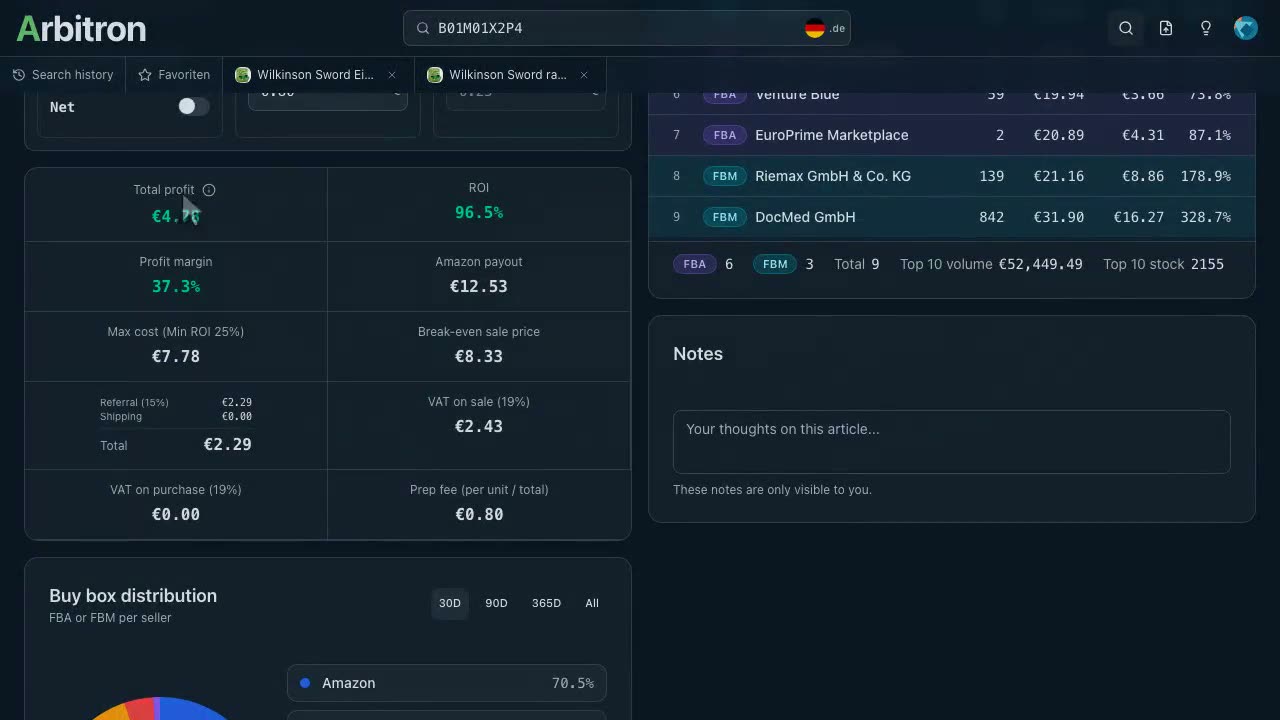Click the Arbitron logo
The height and width of the screenshot is (720, 1280).
pyautogui.click(x=81, y=28)
